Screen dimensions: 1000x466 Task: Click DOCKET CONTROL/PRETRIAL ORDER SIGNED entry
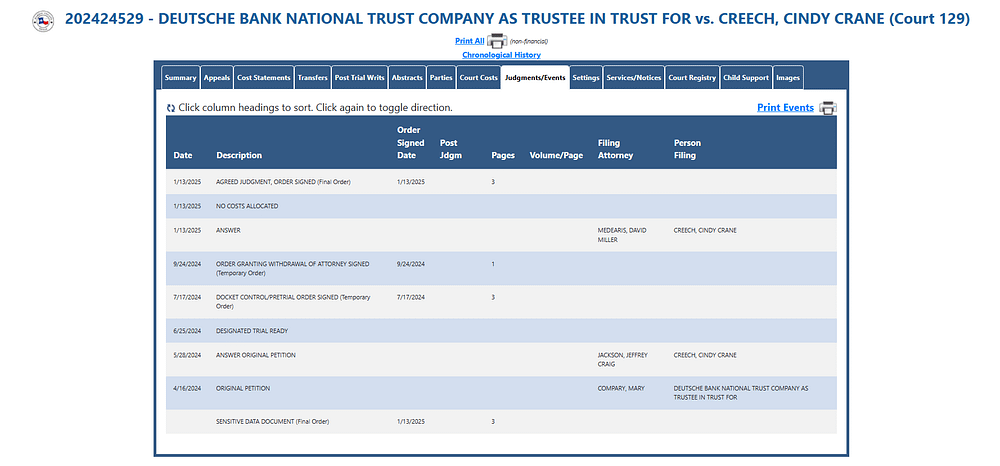(293, 301)
